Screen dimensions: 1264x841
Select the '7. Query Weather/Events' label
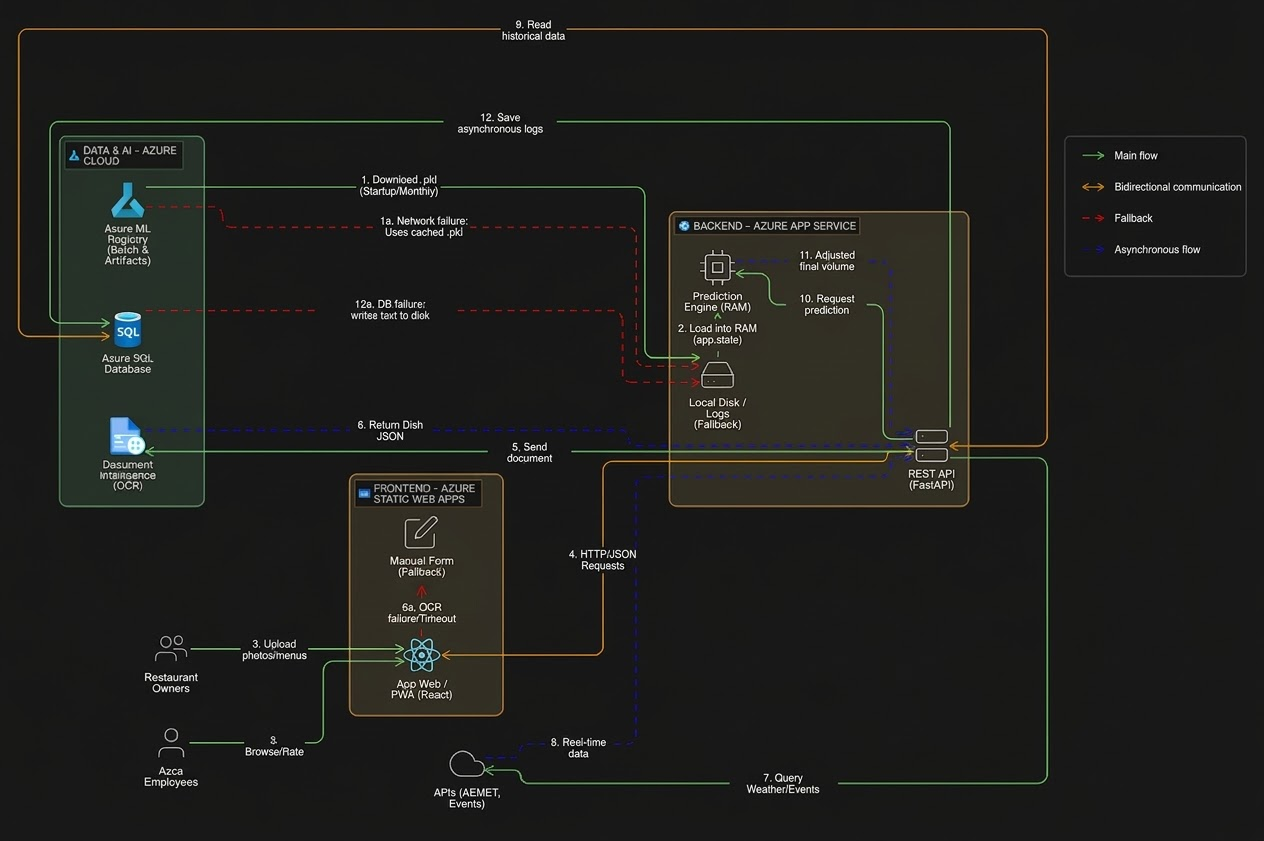coord(782,783)
